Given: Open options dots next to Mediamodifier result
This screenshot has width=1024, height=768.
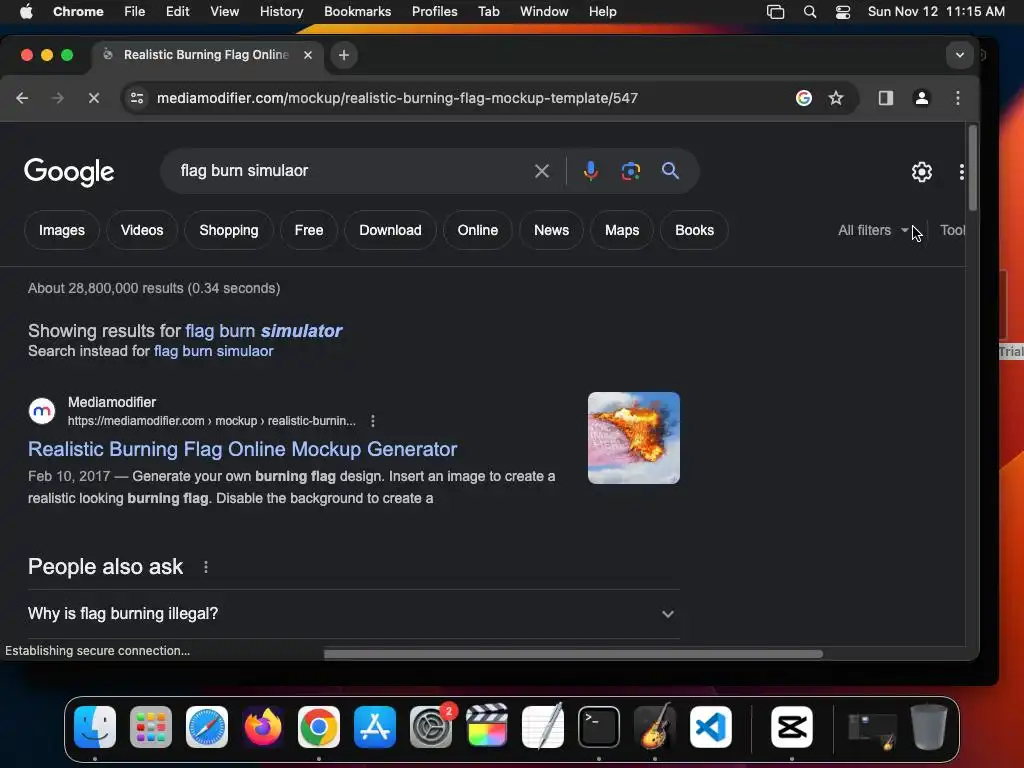Looking at the screenshot, I should [x=373, y=421].
